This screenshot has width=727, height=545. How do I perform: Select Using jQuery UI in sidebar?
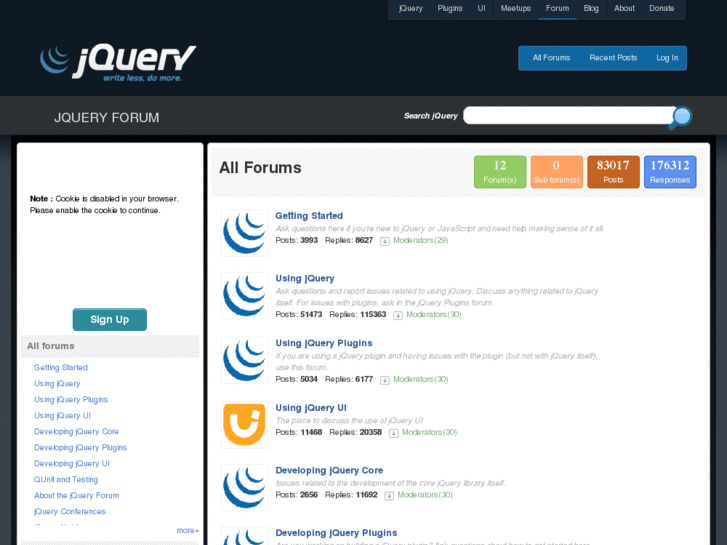tap(62, 416)
